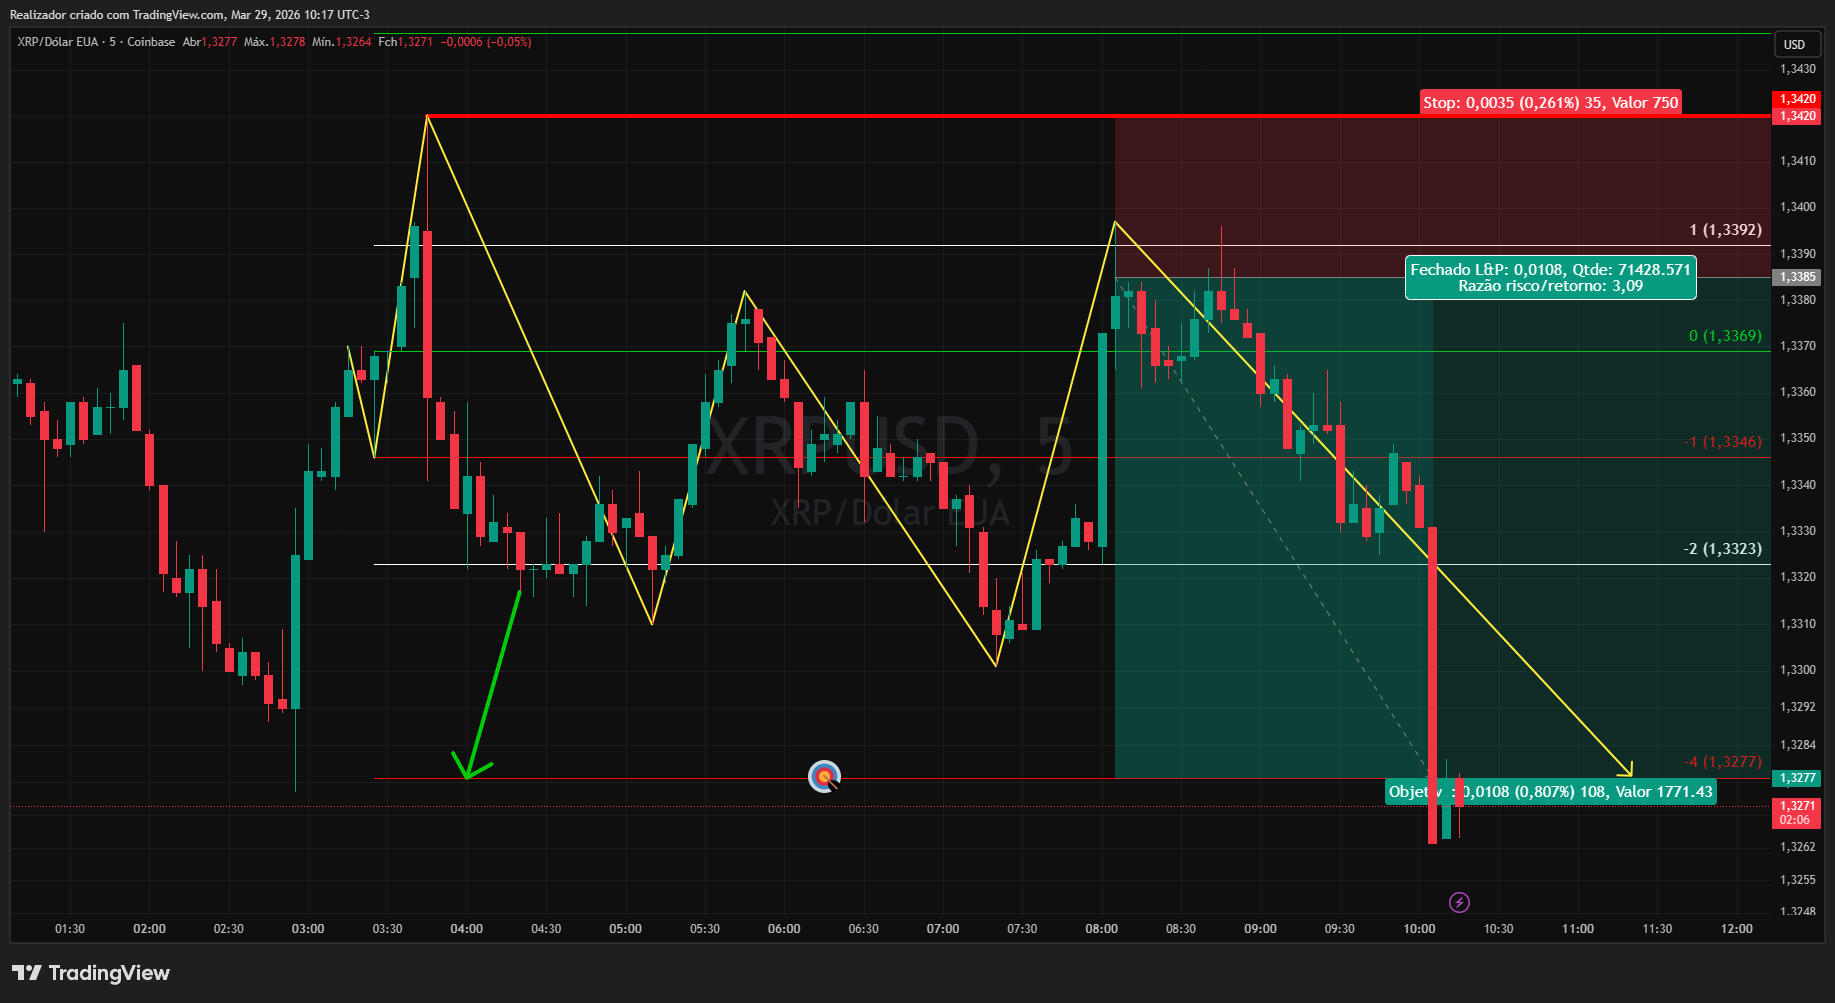This screenshot has height=1003, width=1835.
Task: Select the Fechado L&P risk/return label
Action: [x=1550, y=278]
